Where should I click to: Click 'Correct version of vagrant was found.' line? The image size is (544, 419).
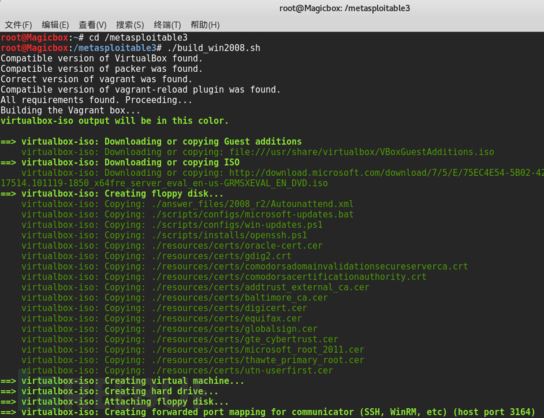[x=96, y=79]
